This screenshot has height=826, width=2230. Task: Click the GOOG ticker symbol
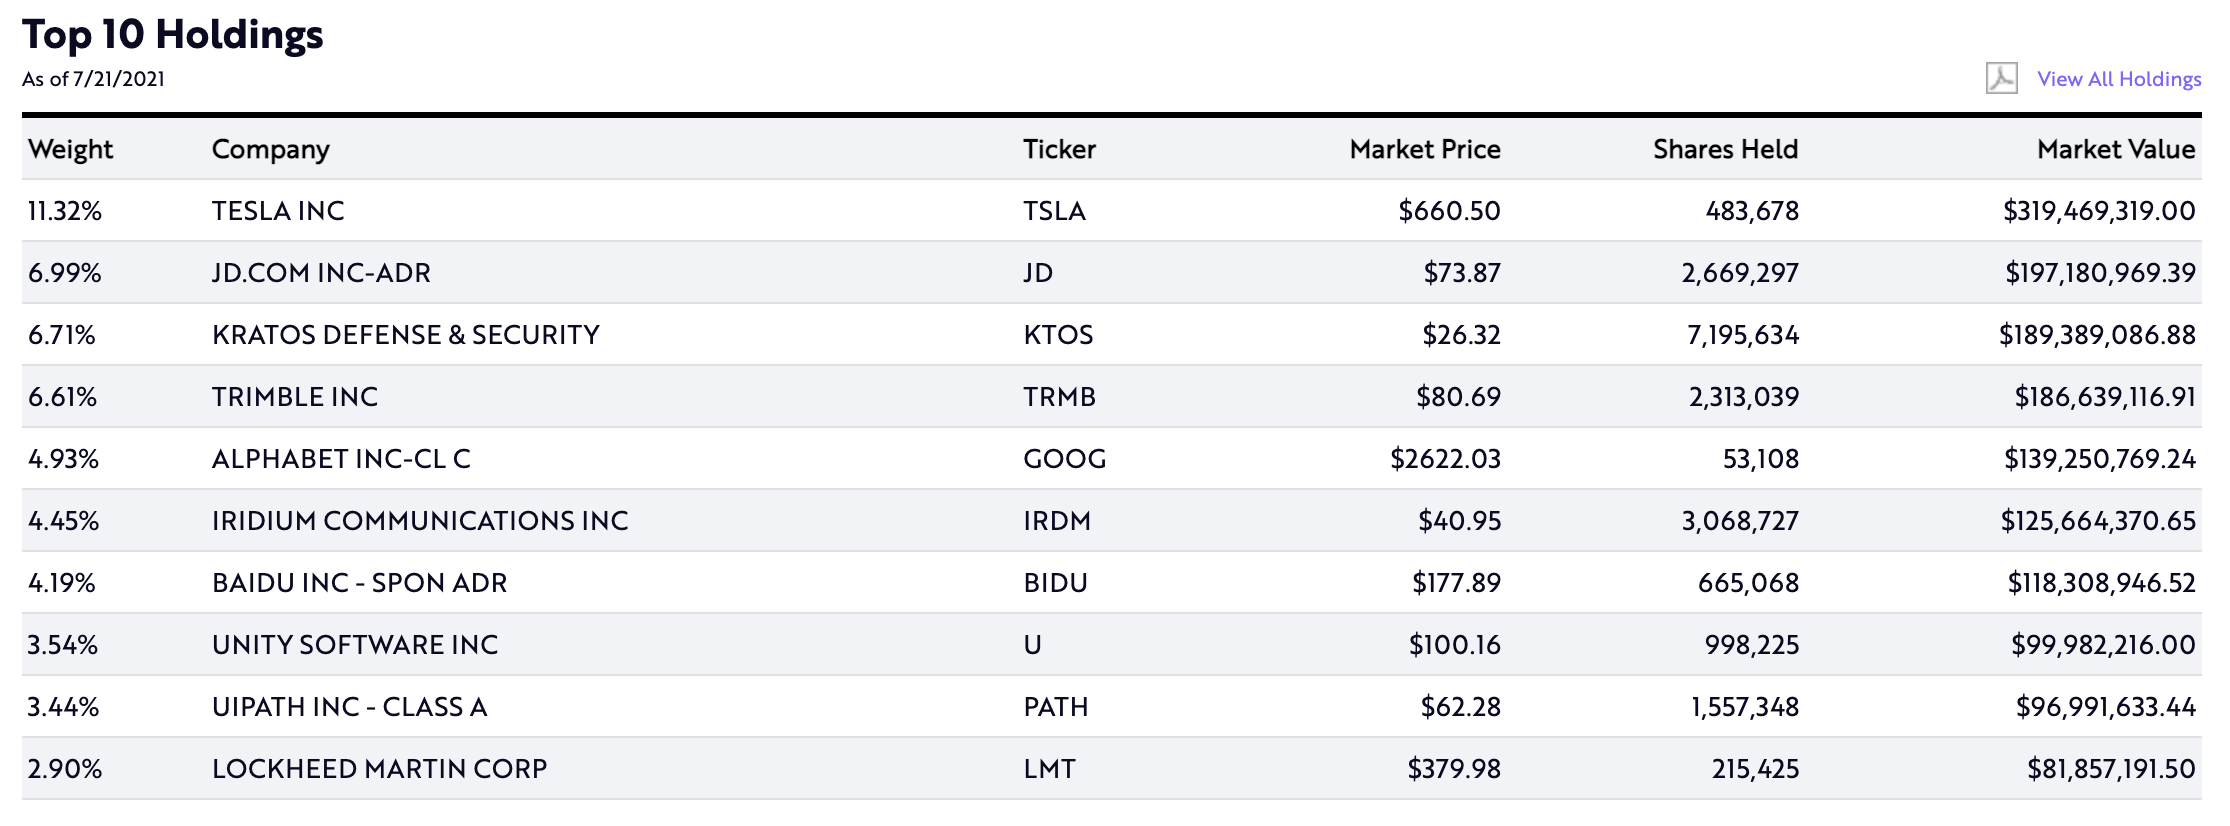1064,459
